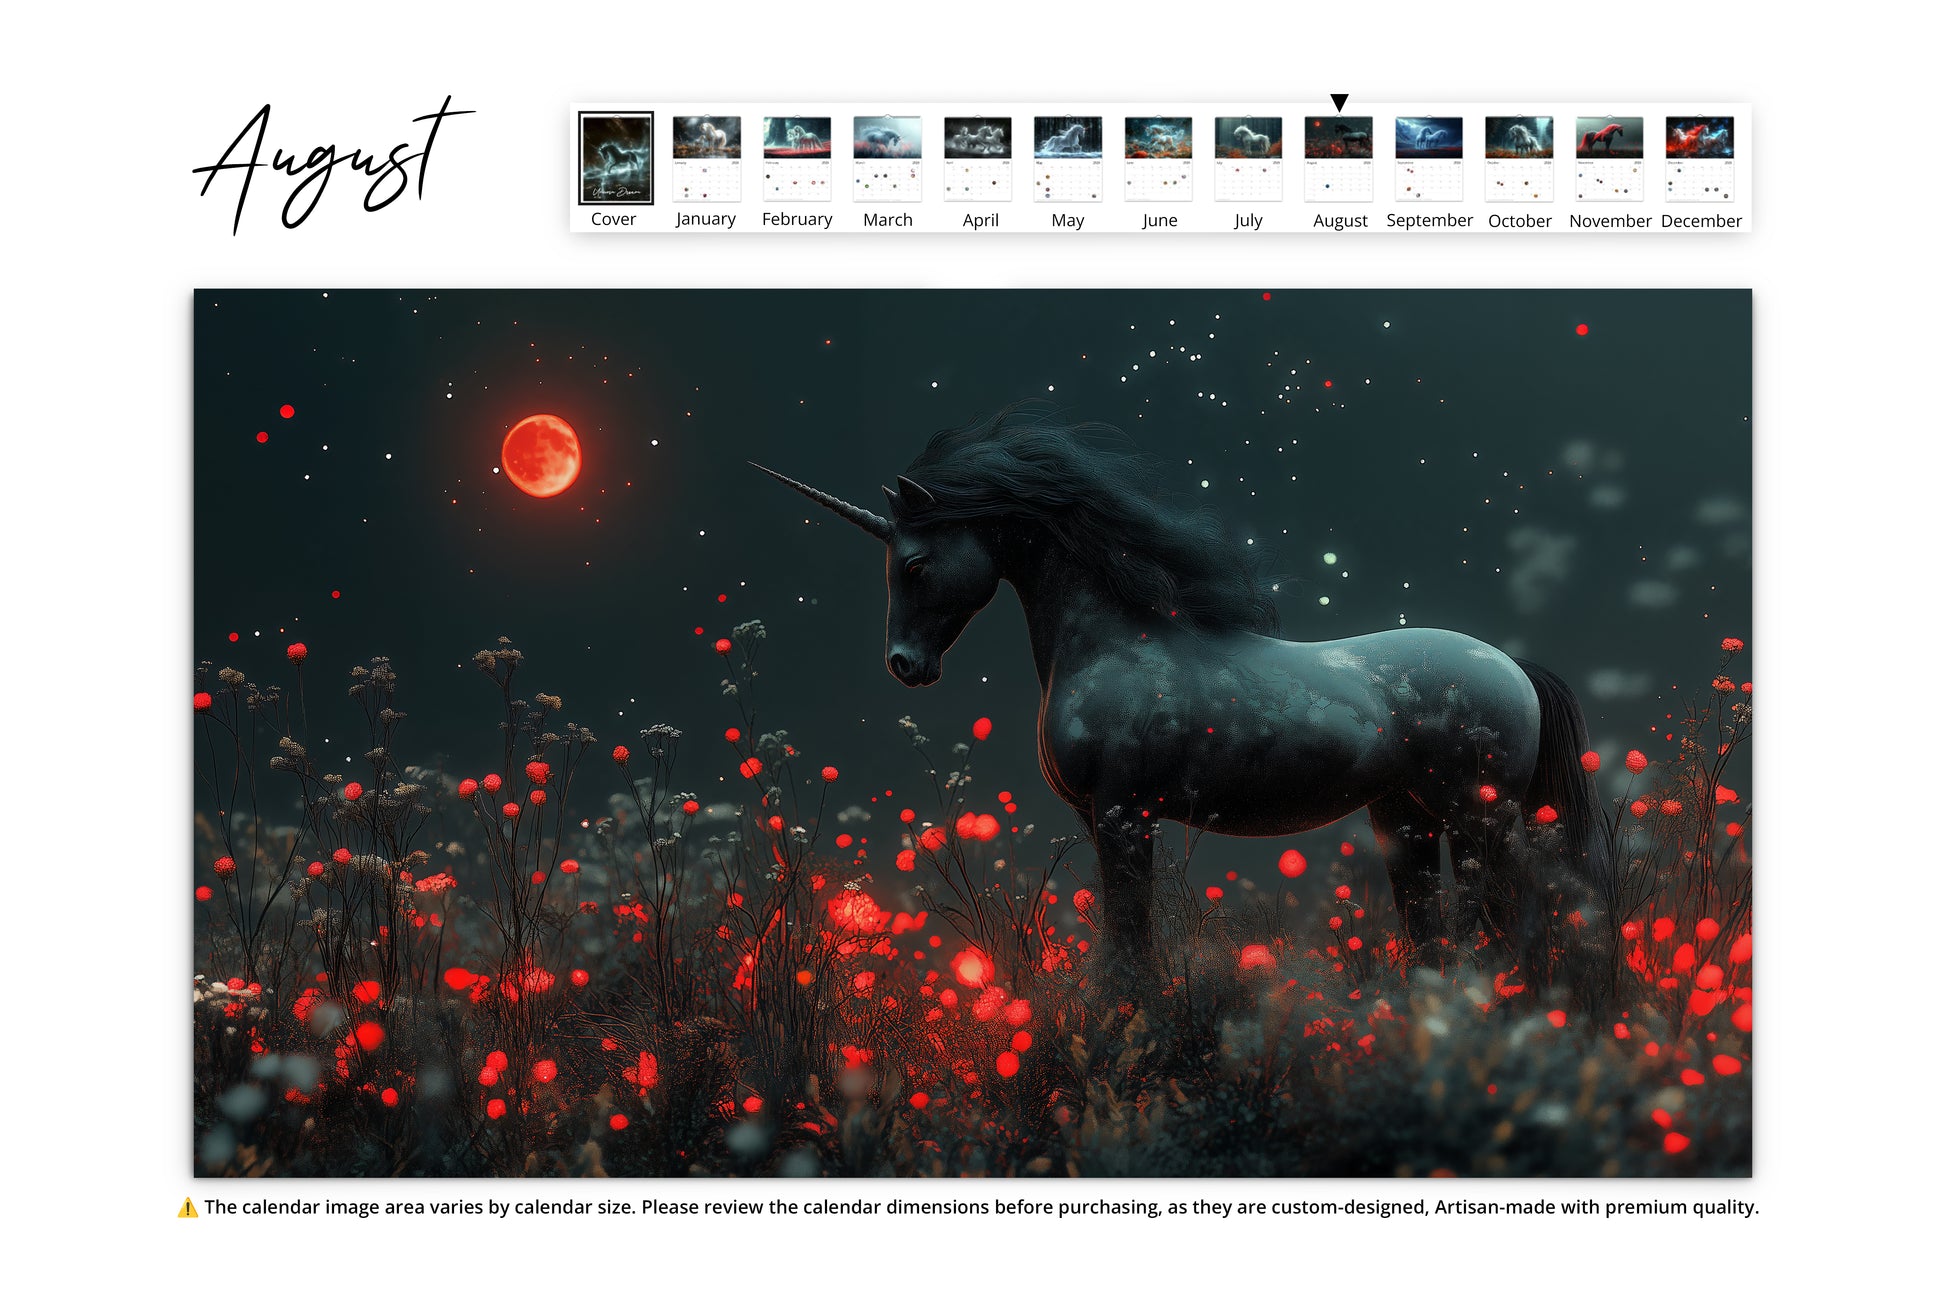Click the large black unicorn artwork
1946x1297 pixels.
pos(972,733)
